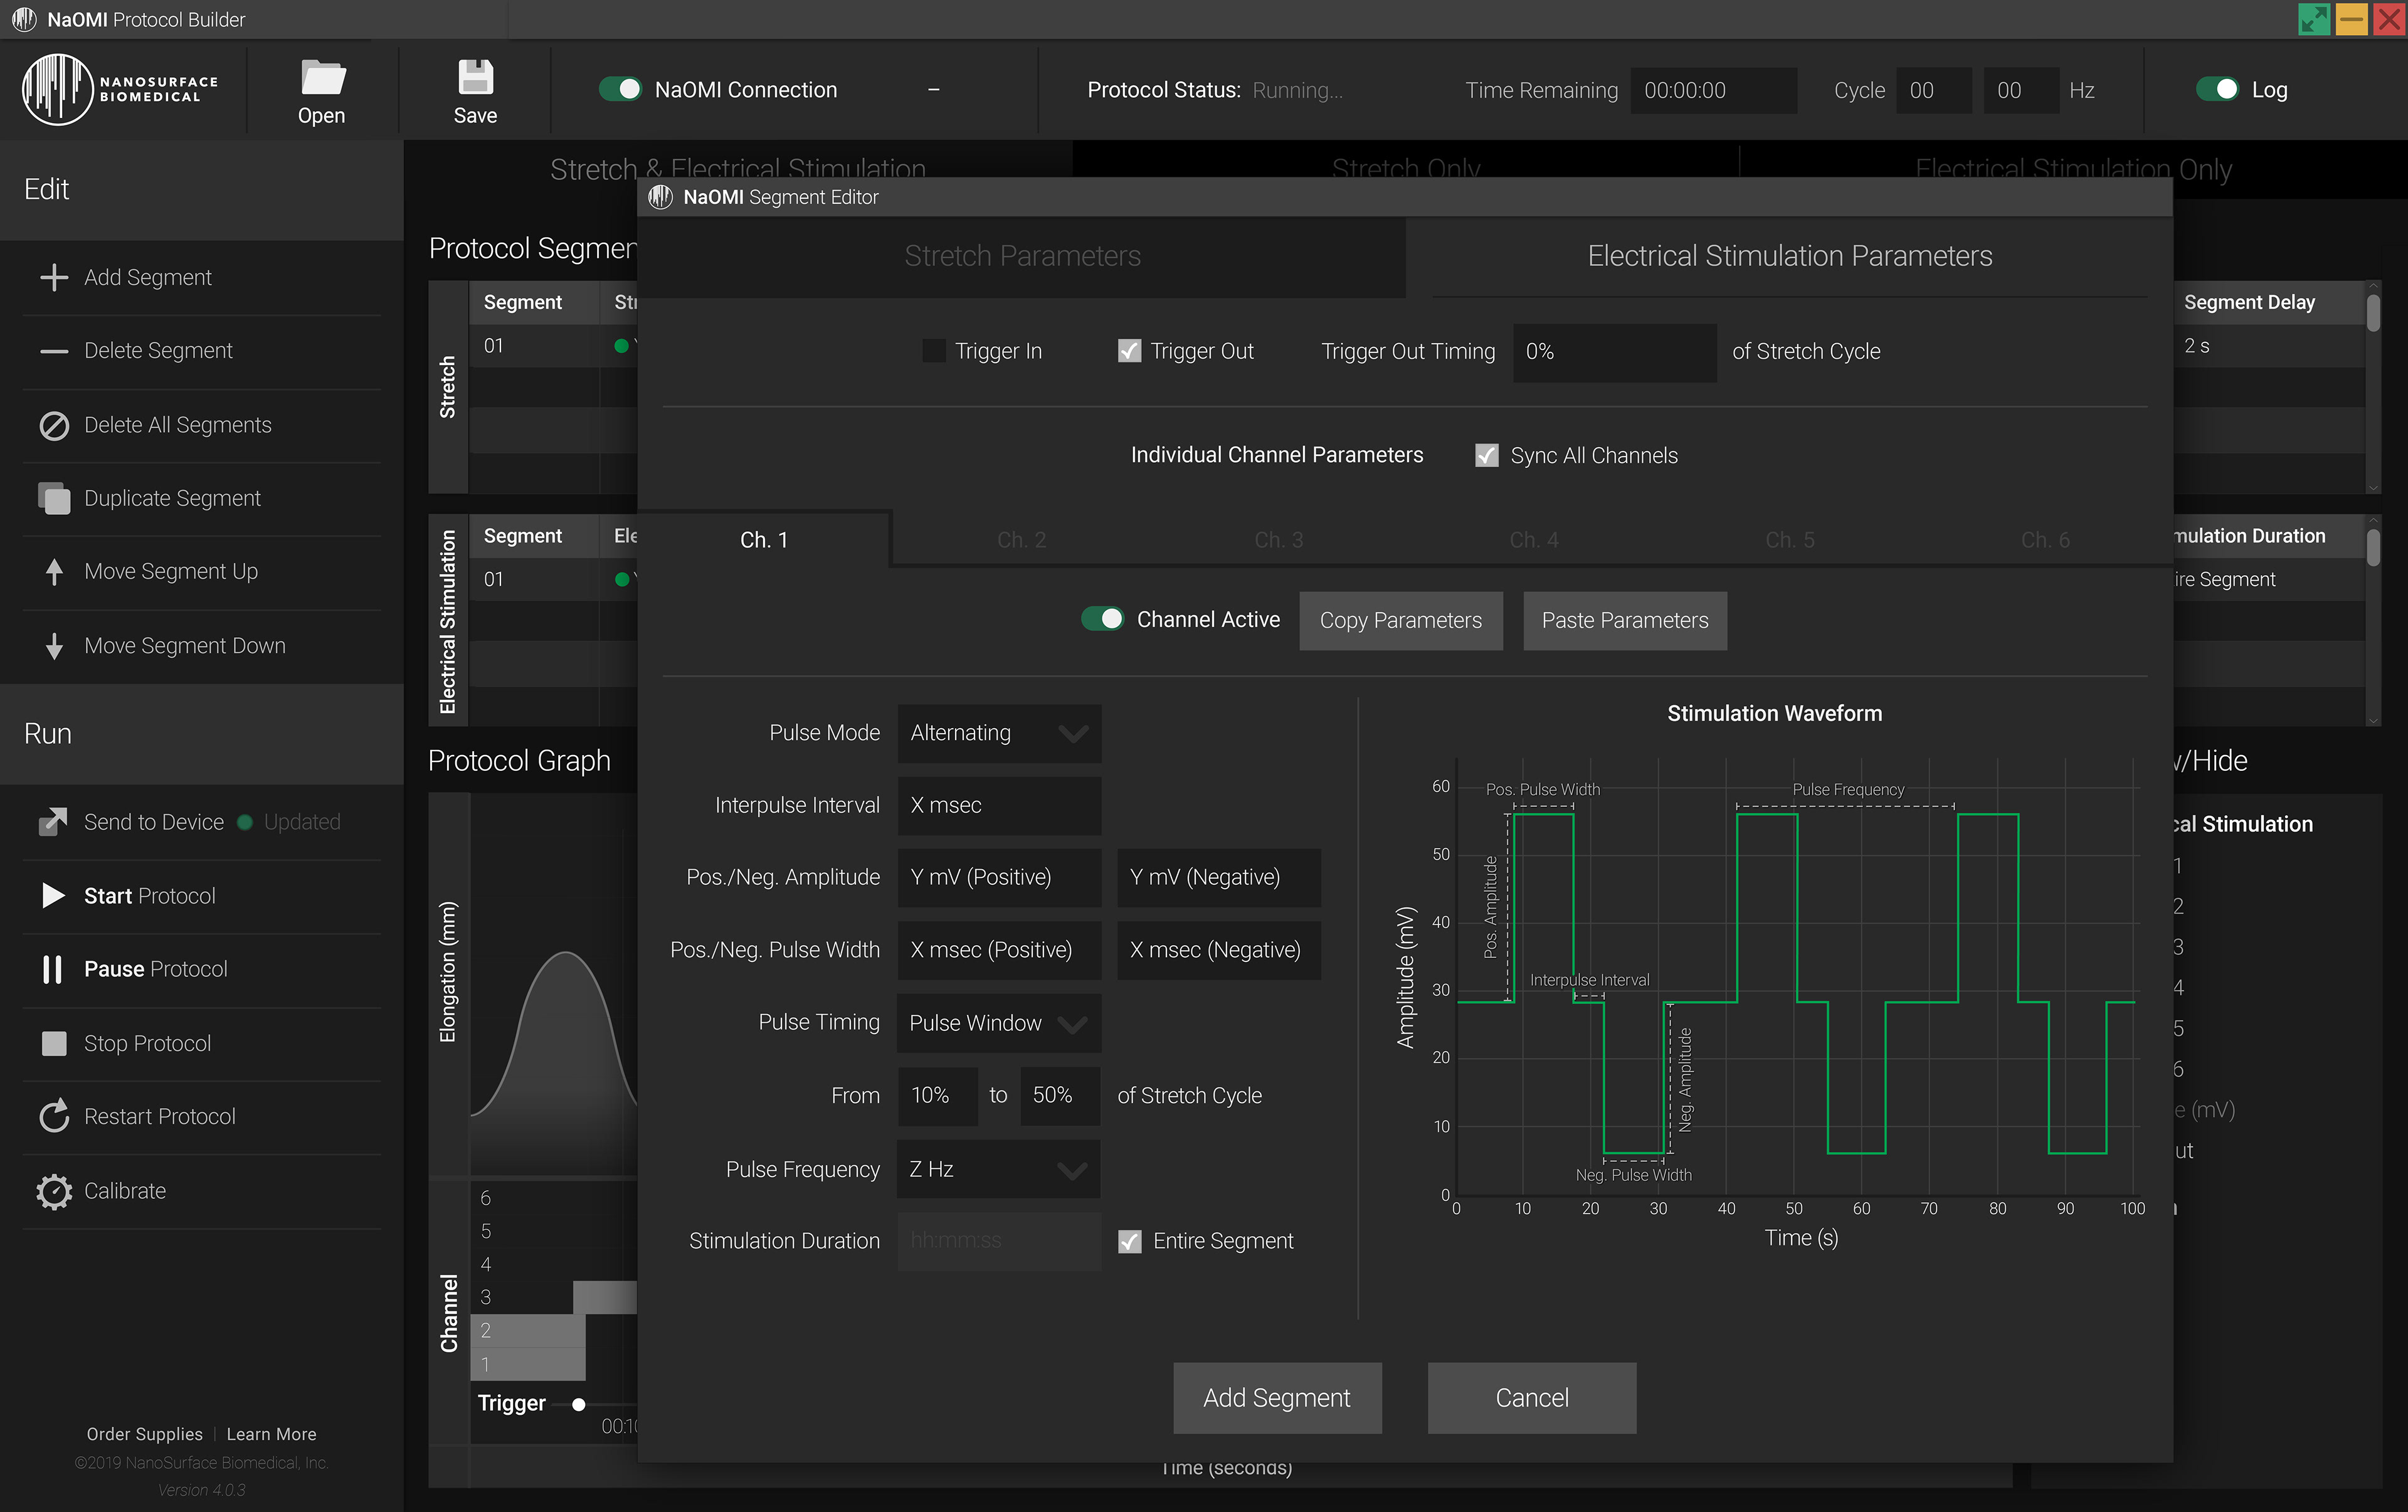Click the Add Segment plus icon
Viewport: 2408px width, 1512px height.
tap(54, 277)
